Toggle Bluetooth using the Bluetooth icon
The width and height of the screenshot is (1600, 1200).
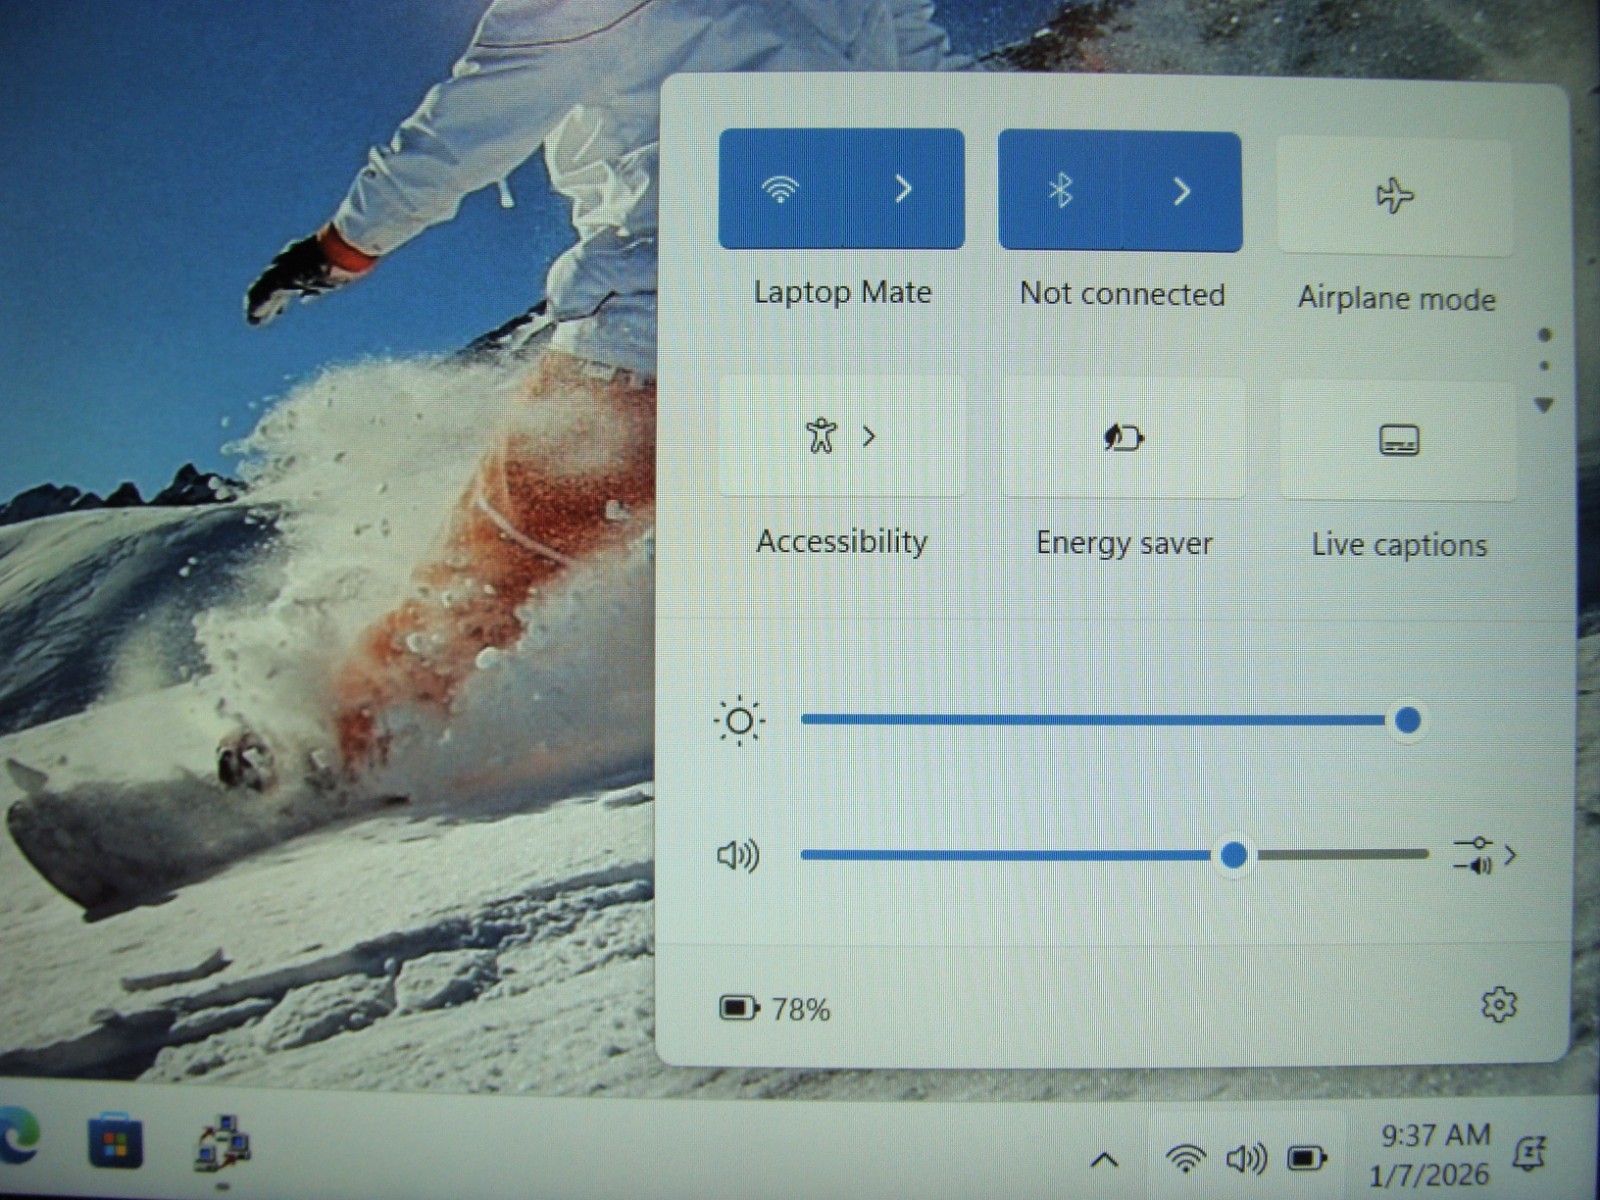(1060, 190)
